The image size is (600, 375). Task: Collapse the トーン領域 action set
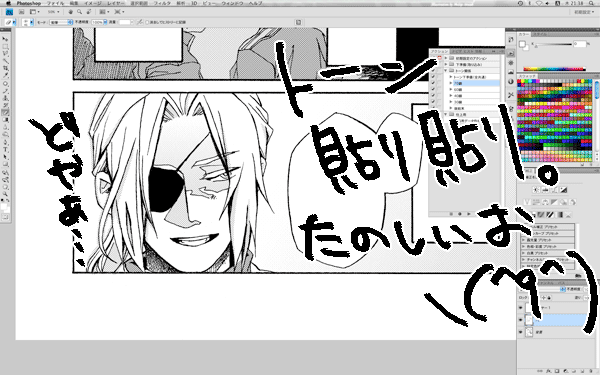(446, 71)
